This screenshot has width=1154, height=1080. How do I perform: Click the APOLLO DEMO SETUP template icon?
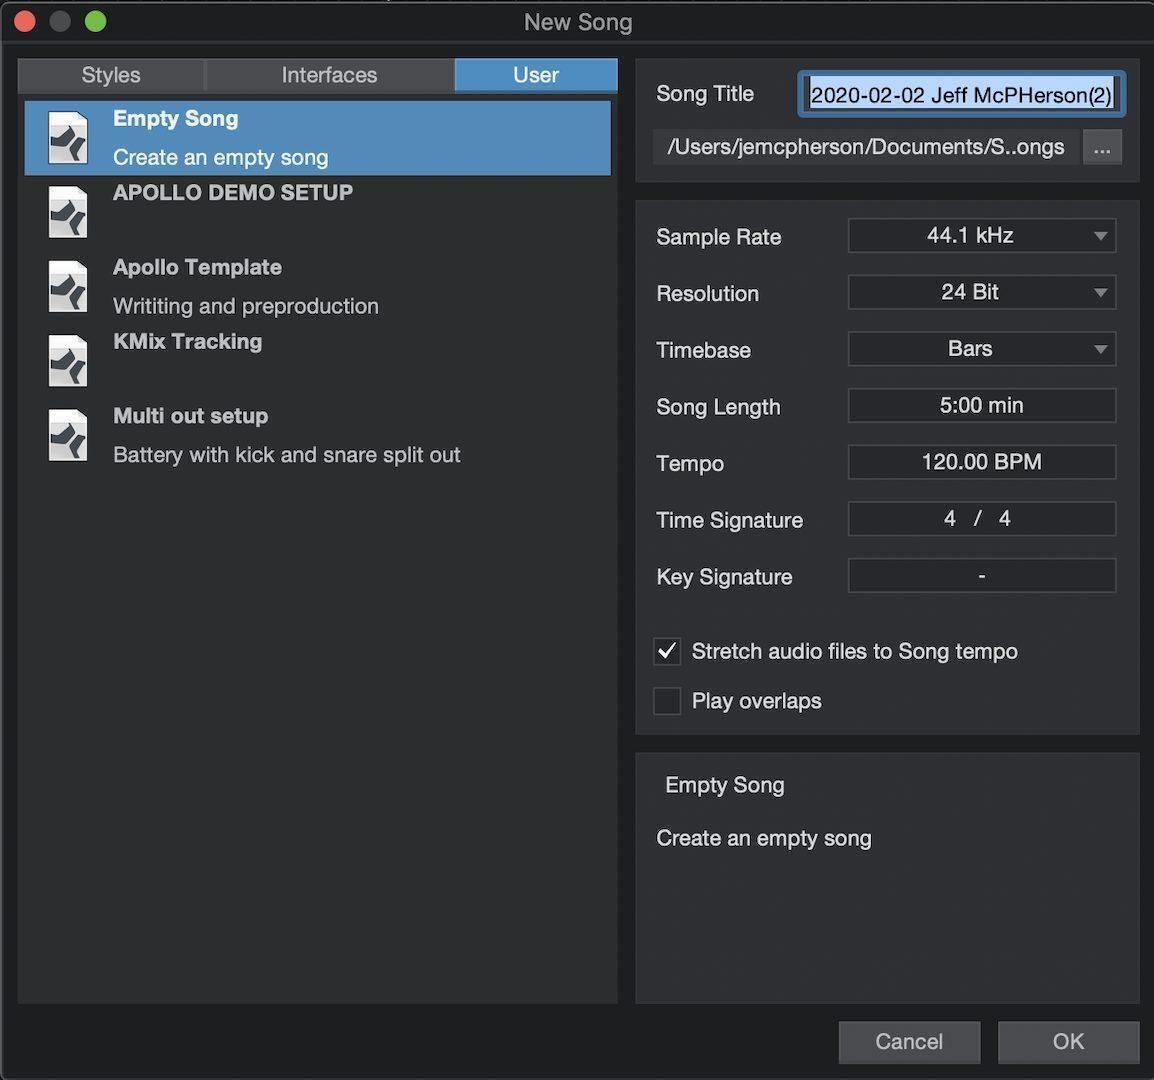[x=66, y=212]
